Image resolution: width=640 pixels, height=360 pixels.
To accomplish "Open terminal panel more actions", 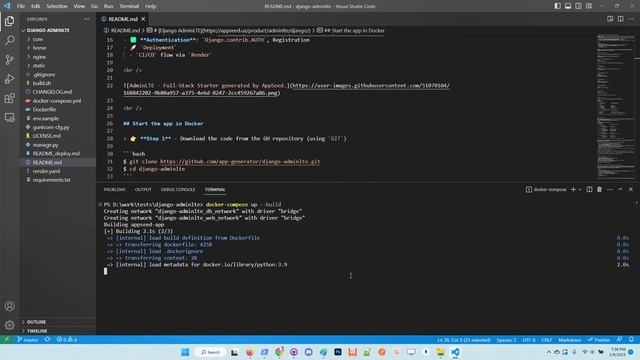I will click(x=610, y=189).
